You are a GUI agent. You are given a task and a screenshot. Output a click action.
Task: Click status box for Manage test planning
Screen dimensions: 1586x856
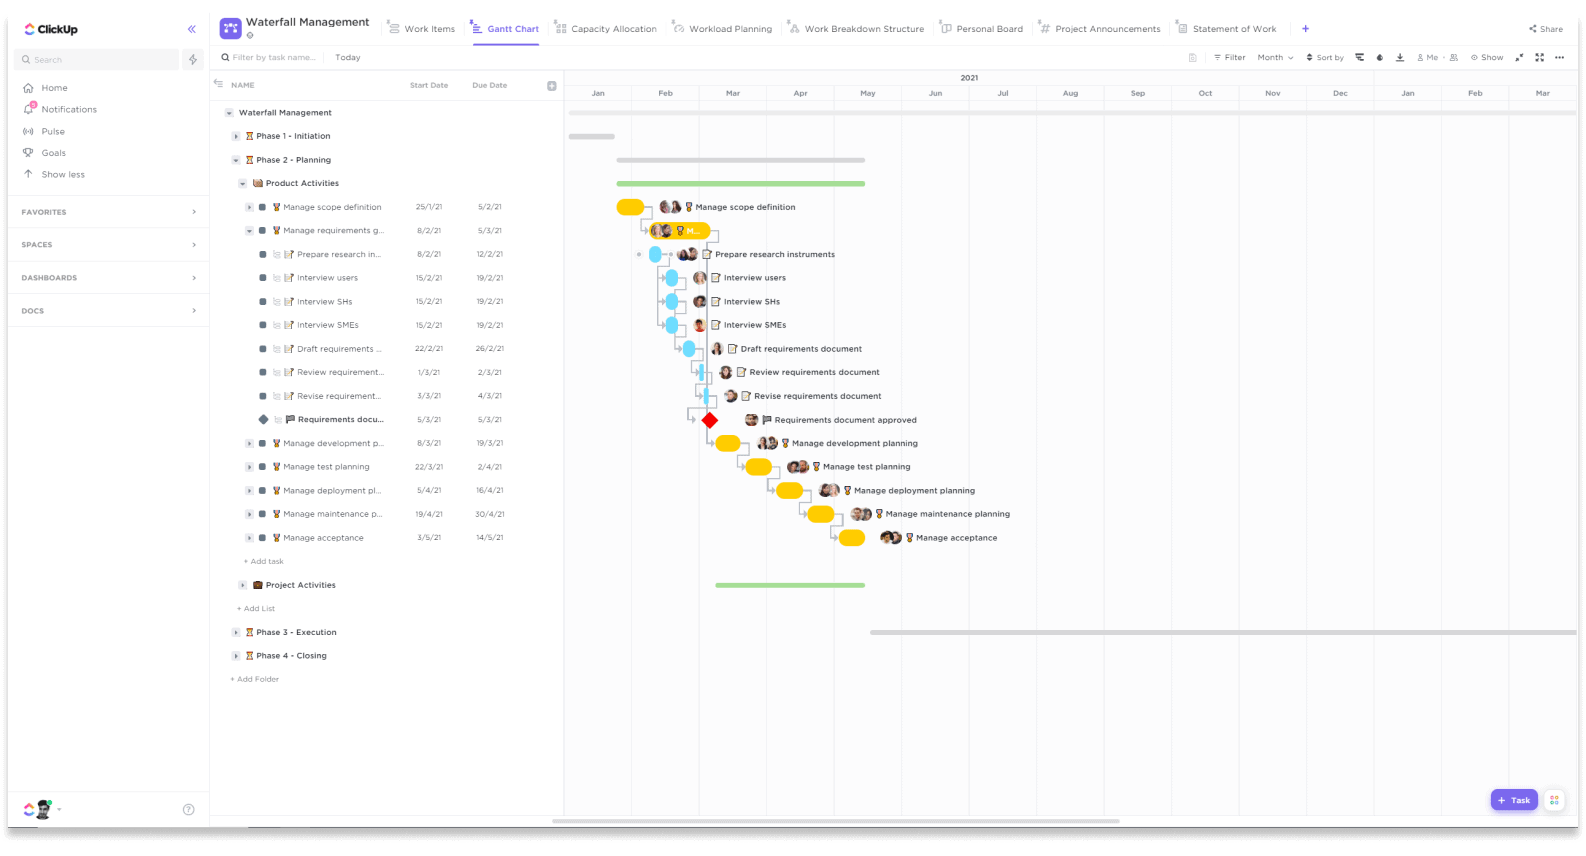[x=262, y=467]
